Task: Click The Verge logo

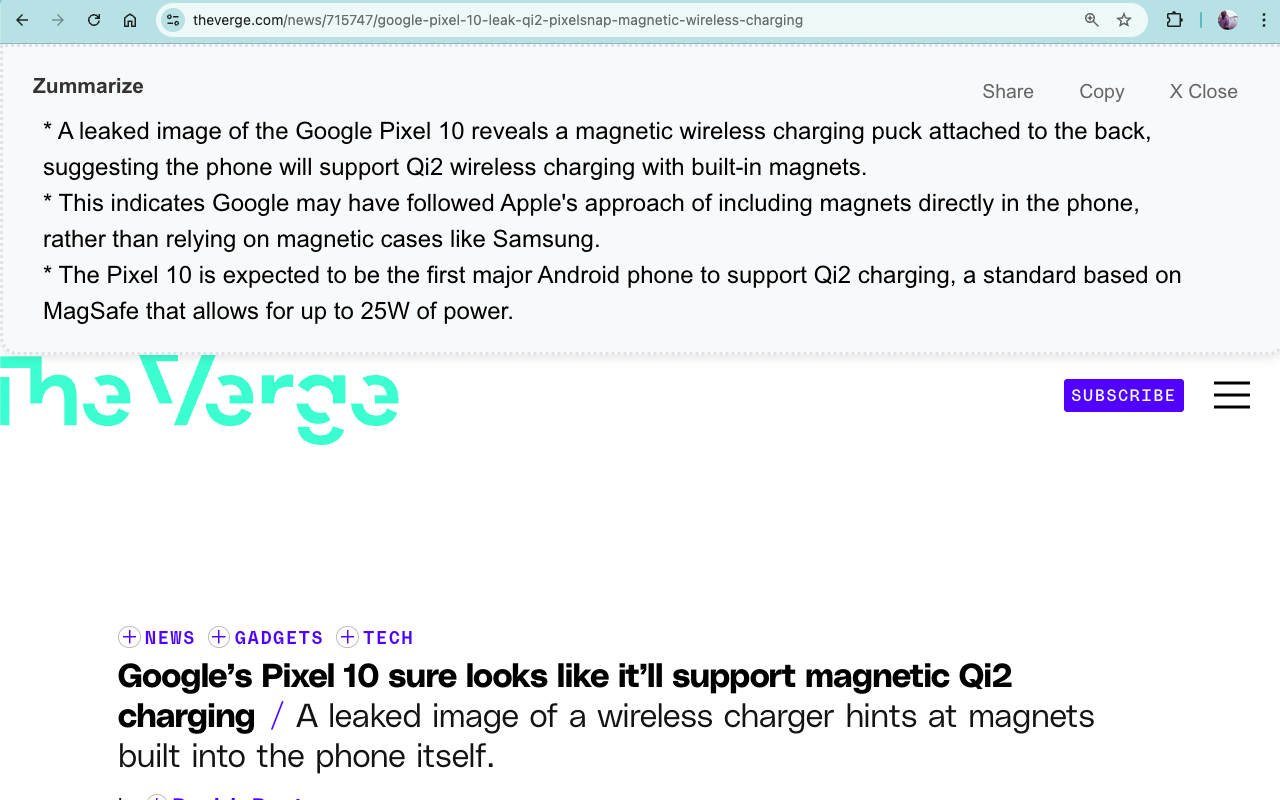Action: (x=200, y=398)
